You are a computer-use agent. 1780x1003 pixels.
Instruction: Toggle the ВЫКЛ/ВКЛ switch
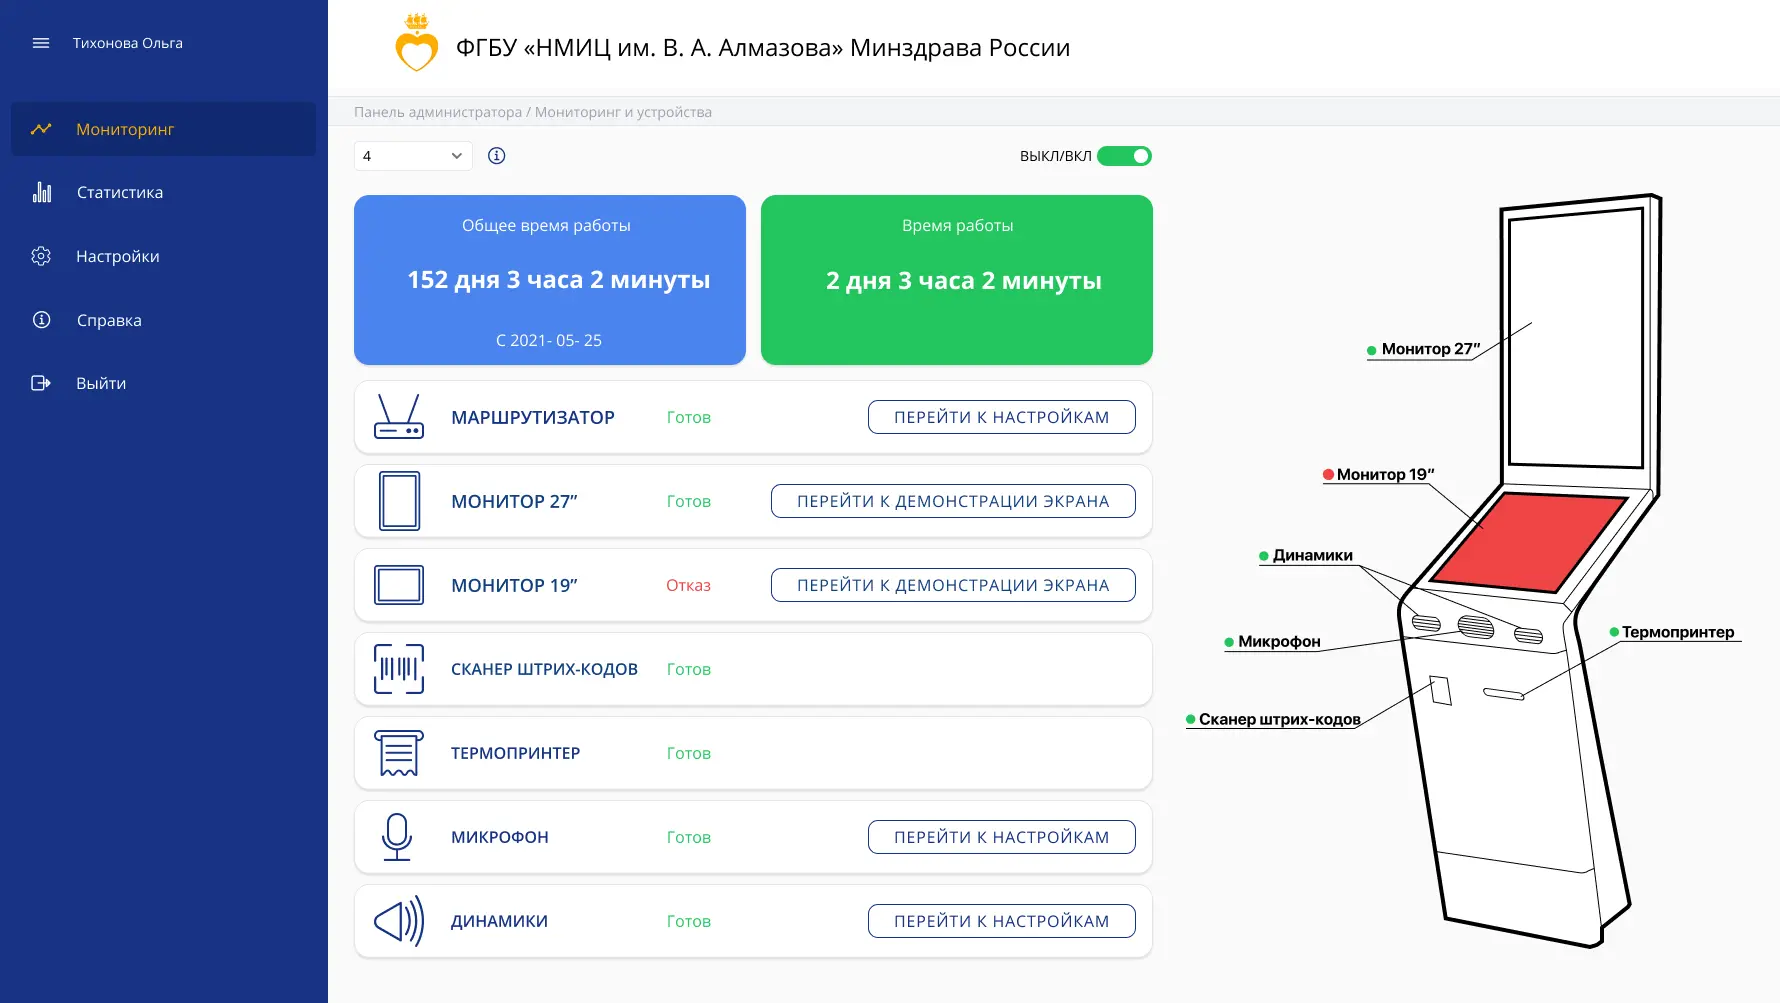(x=1125, y=156)
